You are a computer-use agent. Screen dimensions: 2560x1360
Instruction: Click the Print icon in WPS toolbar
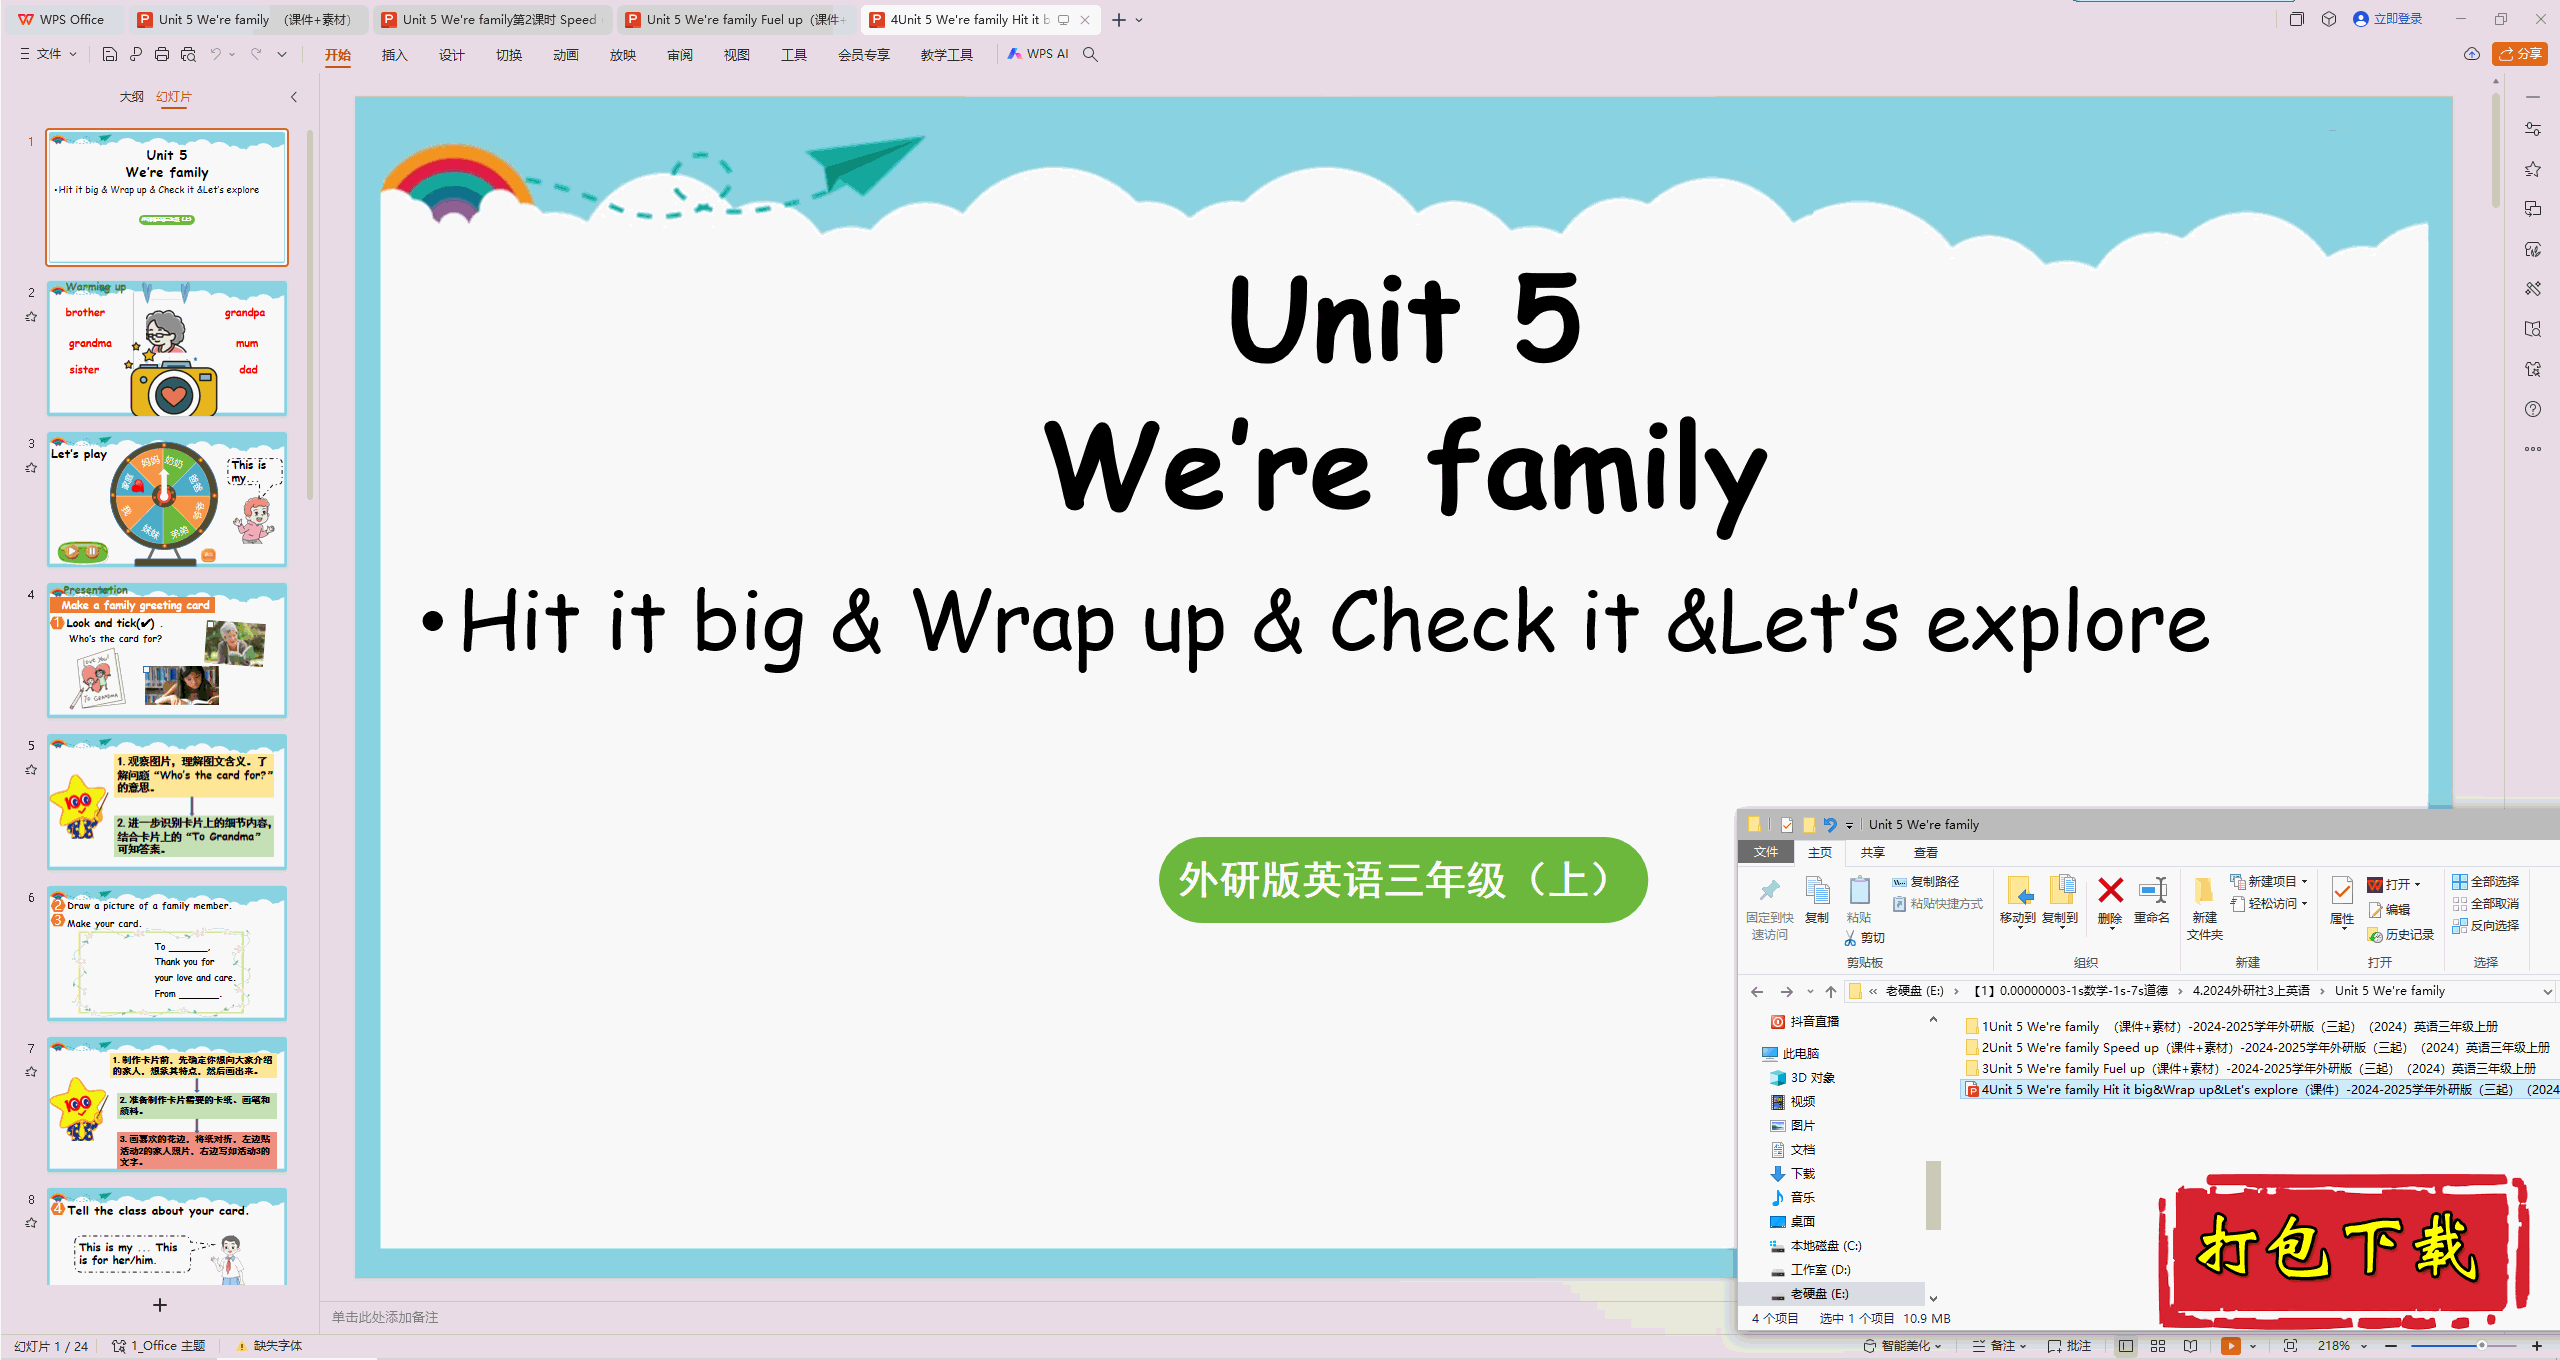pyautogui.click(x=162, y=54)
